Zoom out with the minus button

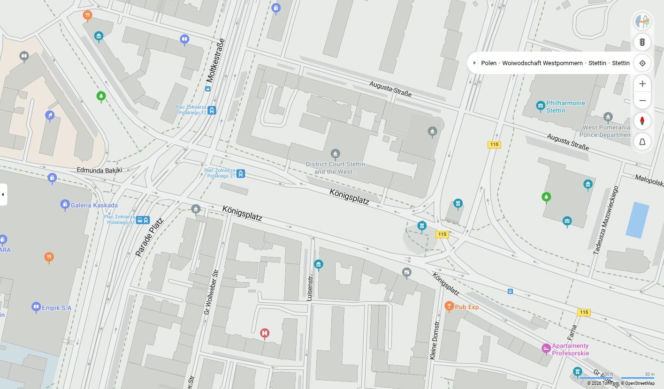click(x=642, y=101)
